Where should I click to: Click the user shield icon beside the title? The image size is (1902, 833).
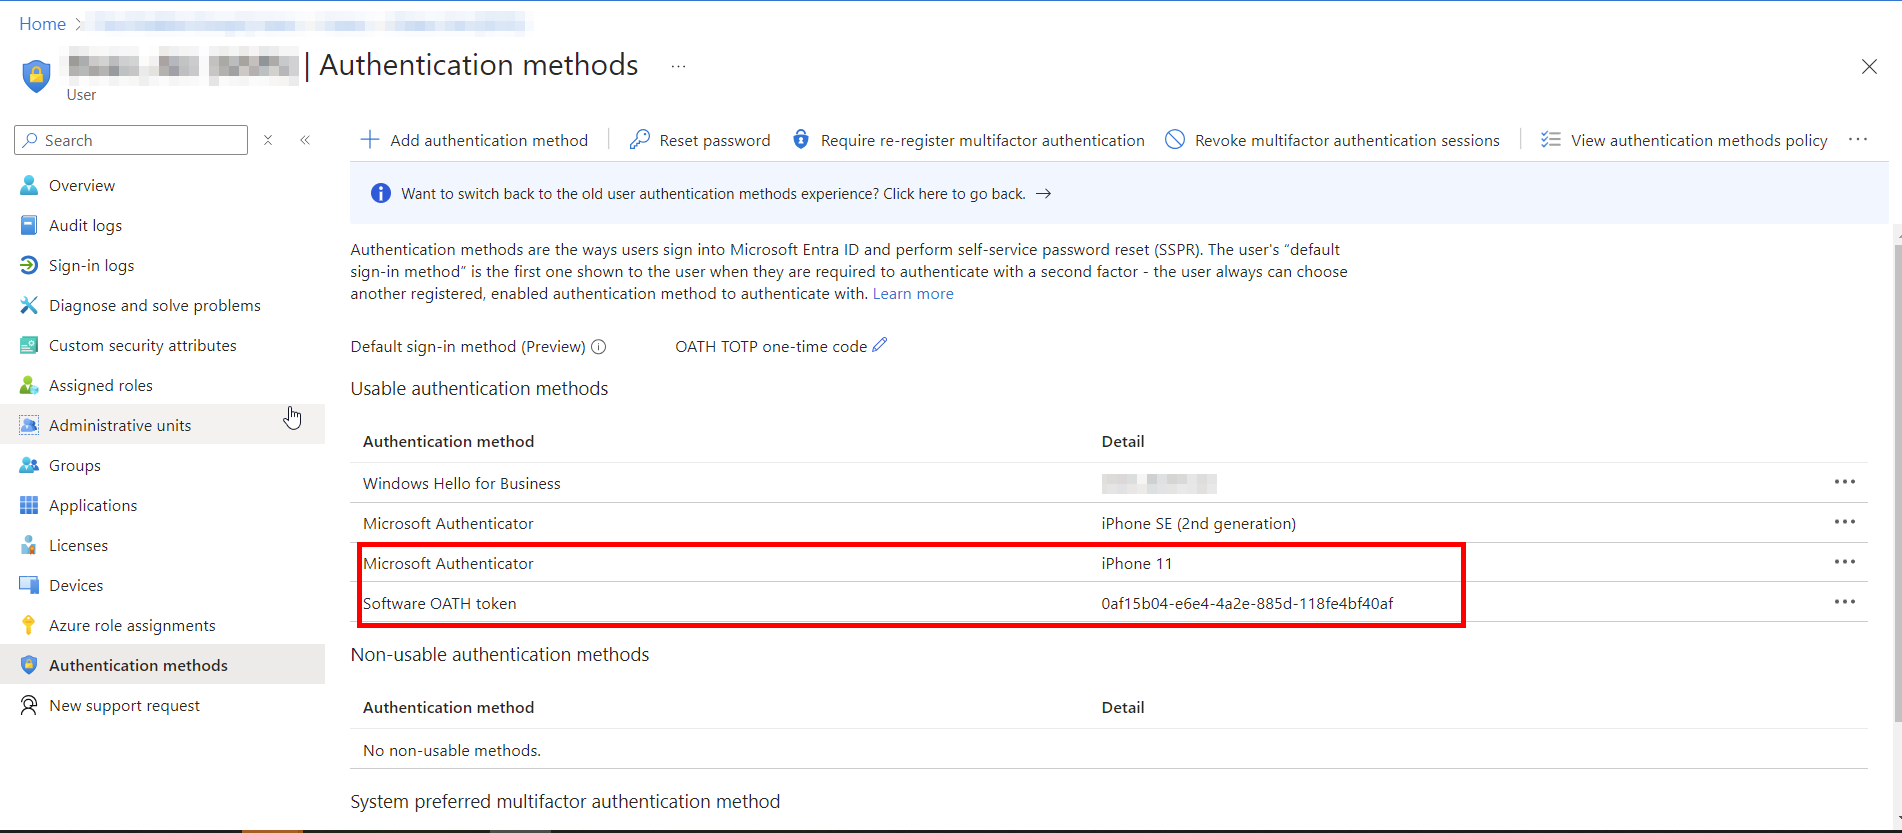point(36,76)
